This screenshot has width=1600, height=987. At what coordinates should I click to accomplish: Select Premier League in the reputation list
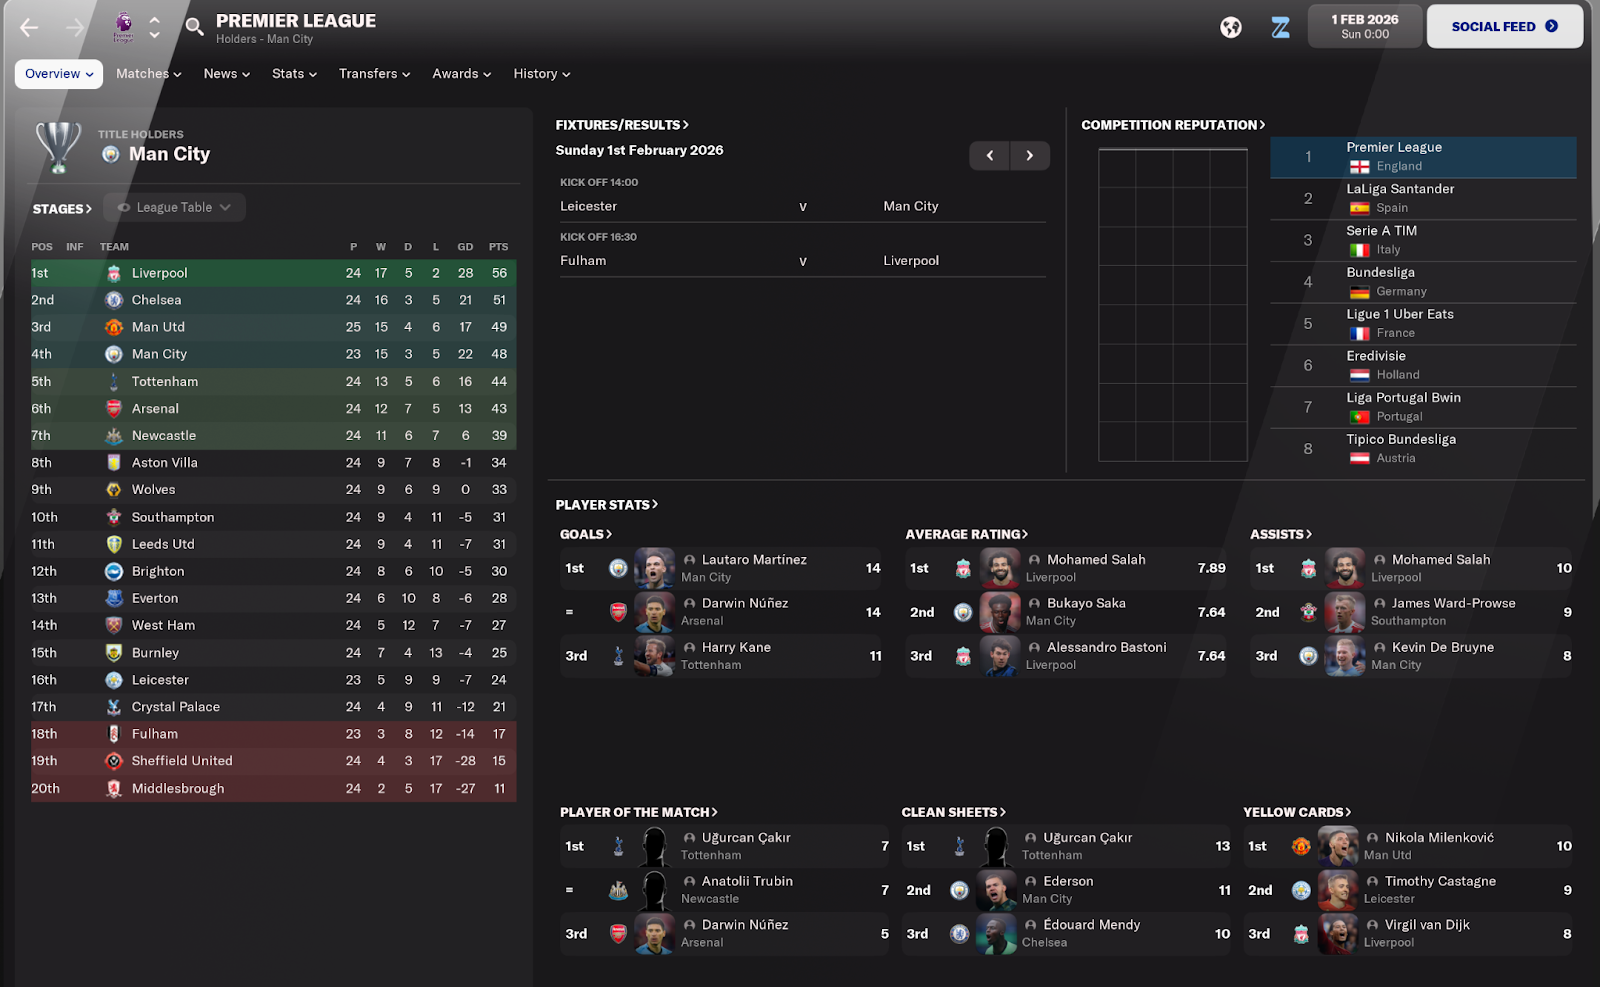tap(1423, 157)
